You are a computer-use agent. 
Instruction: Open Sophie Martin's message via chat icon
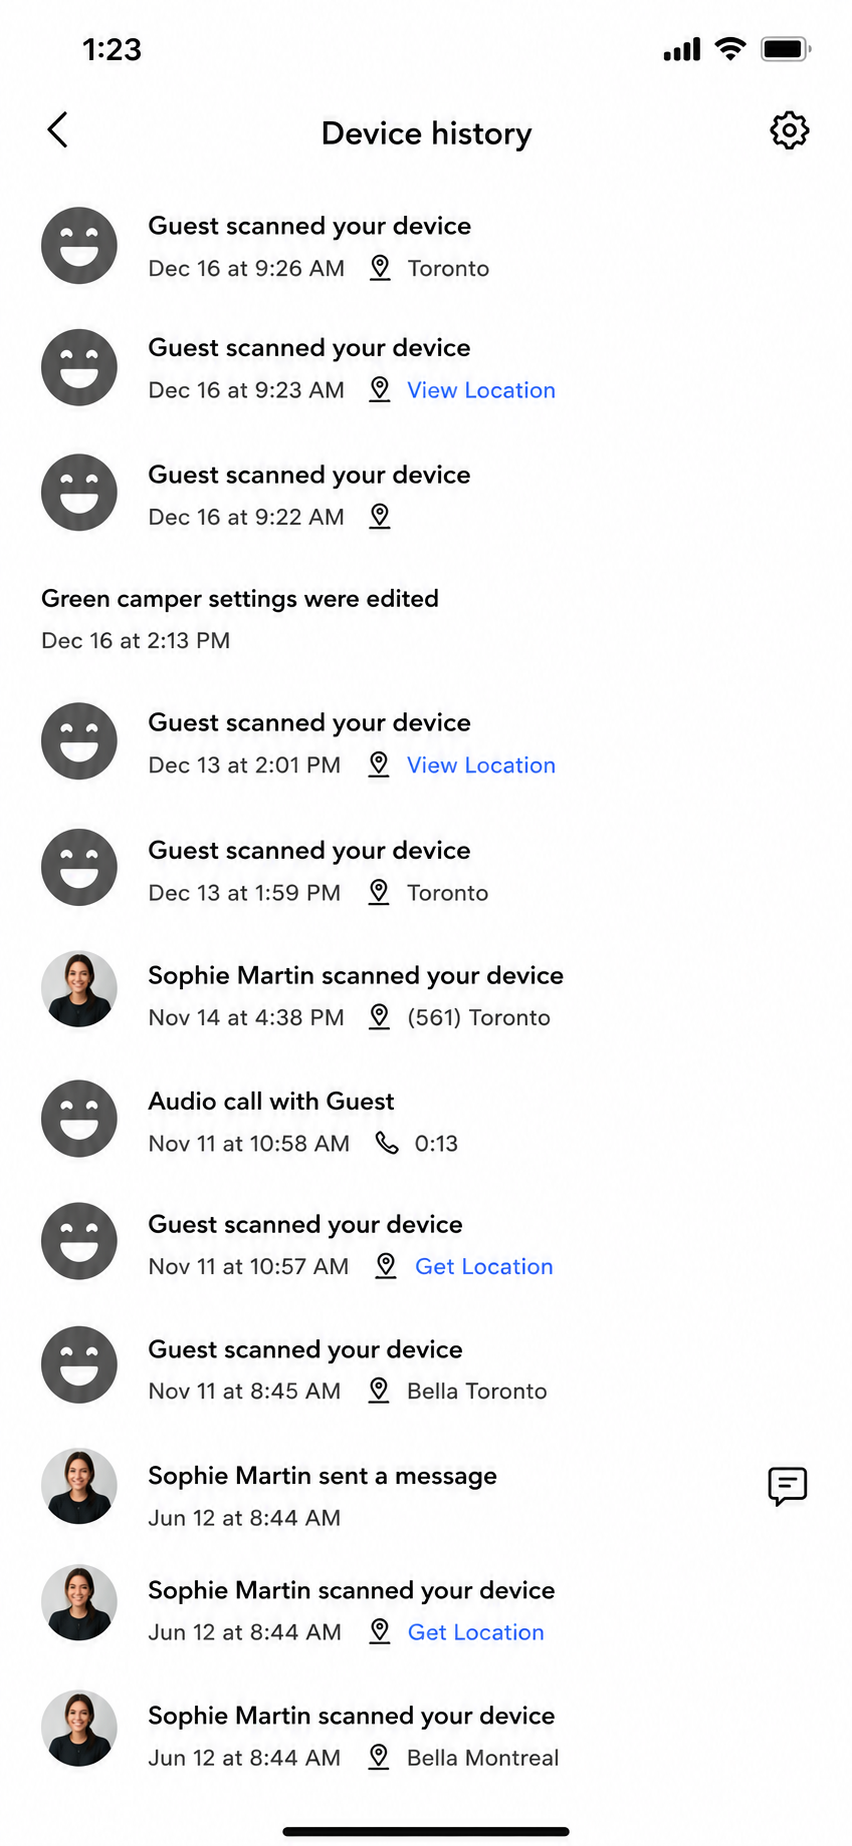pyautogui.click(x=787, y=1486)
